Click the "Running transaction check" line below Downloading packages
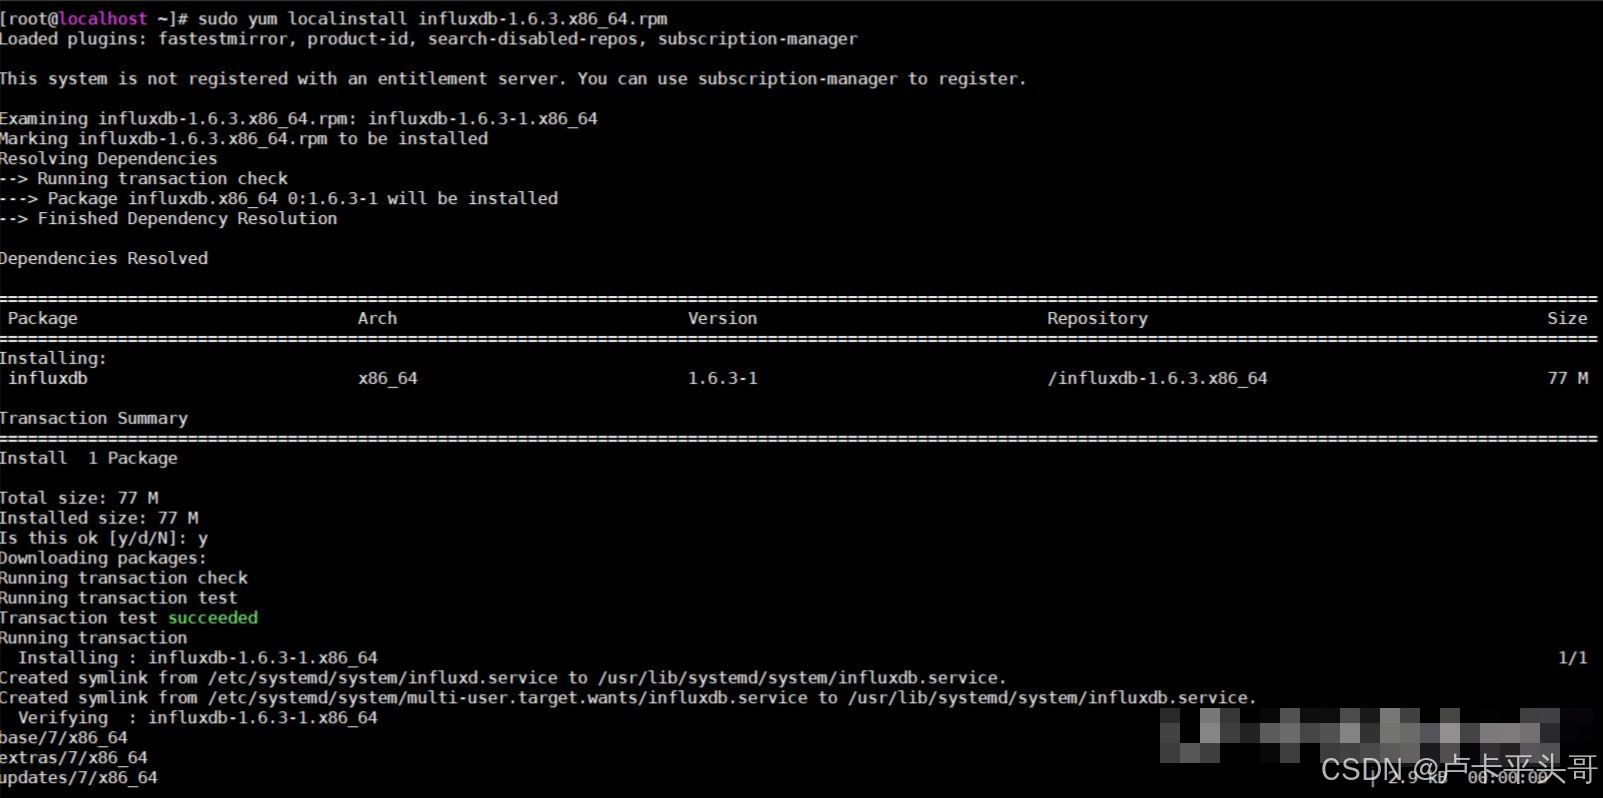The image size is (1603, 798). click(124, 578)
